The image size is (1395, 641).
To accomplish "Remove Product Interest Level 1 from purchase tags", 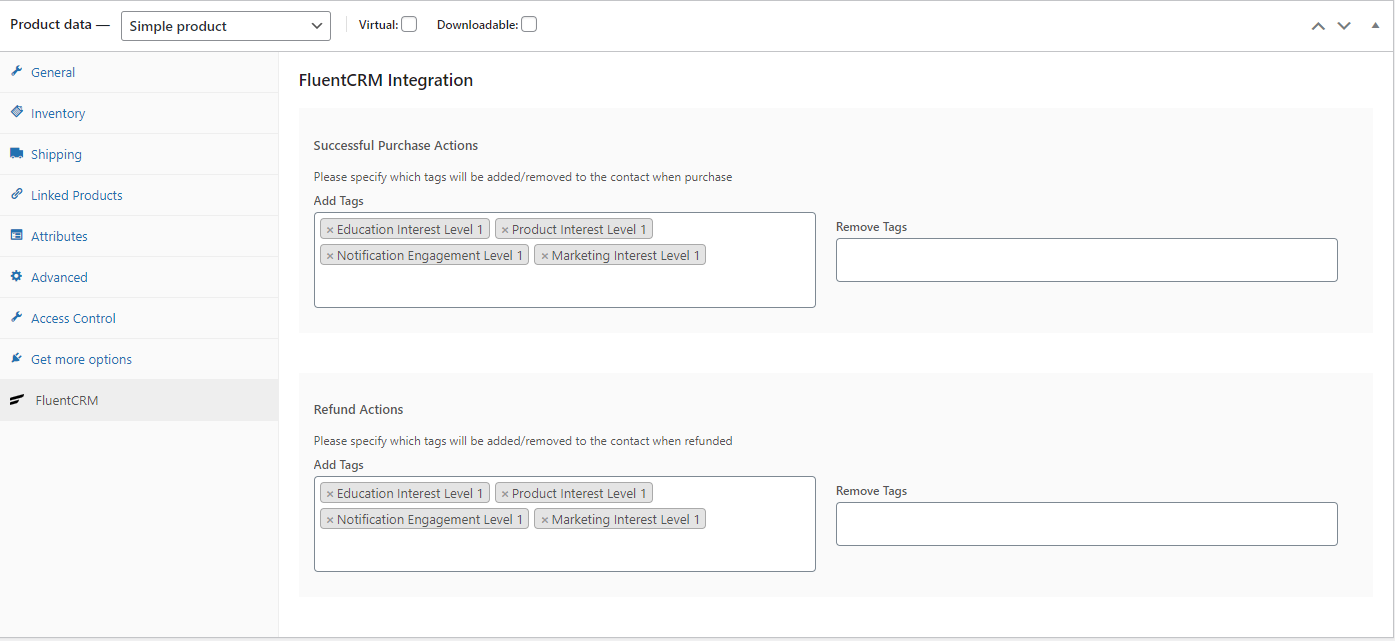I will [x=505, y=230].
